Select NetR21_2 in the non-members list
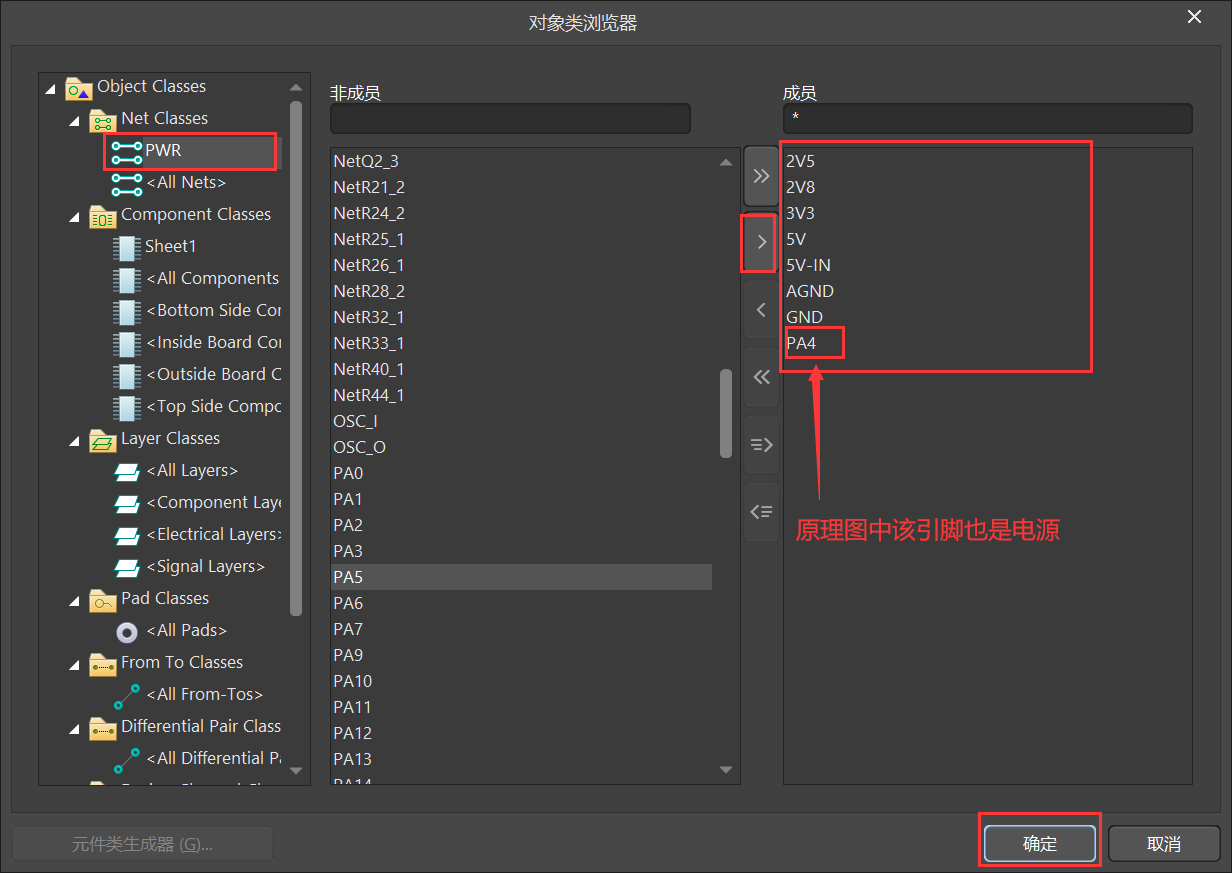Viewport: 1232px width, 873px height. click(x=521, y=187)
